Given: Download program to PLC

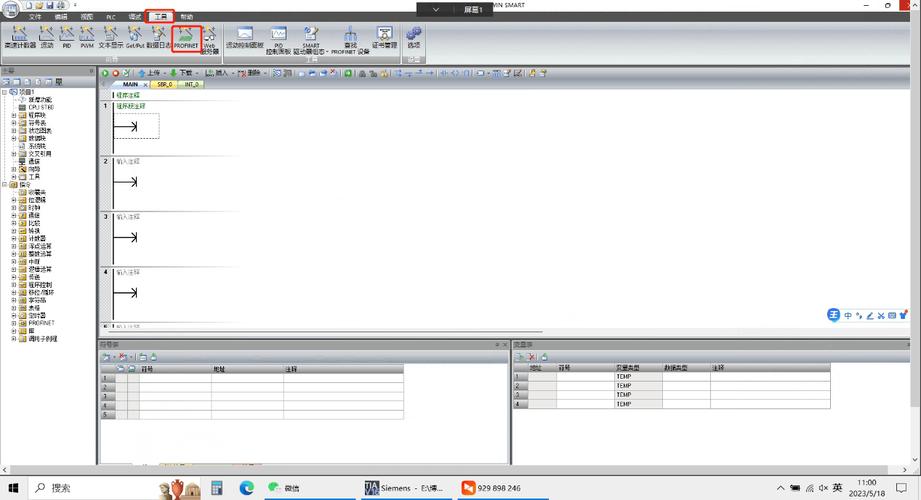Looking at the screenshot, I should 181,73.
